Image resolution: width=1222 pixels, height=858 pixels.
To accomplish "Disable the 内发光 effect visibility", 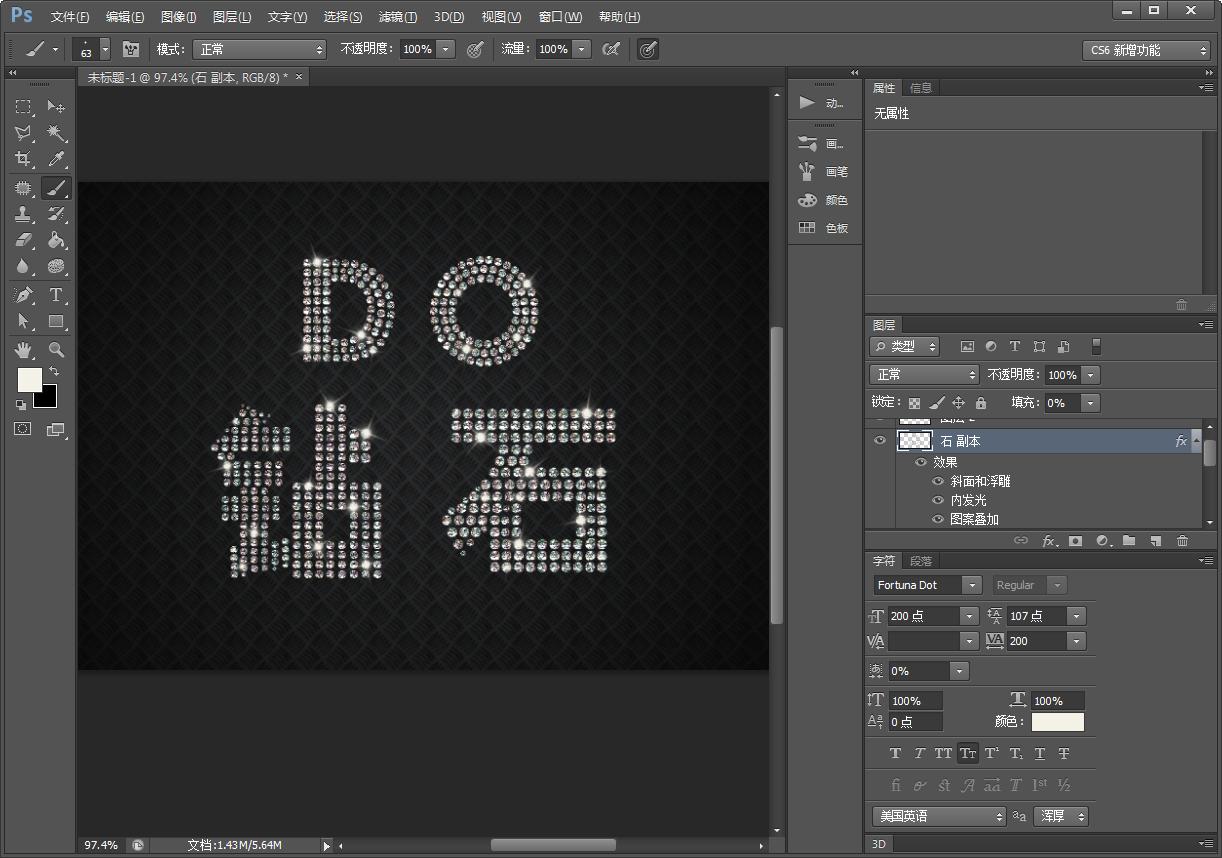I will click(x=937, y=500).
